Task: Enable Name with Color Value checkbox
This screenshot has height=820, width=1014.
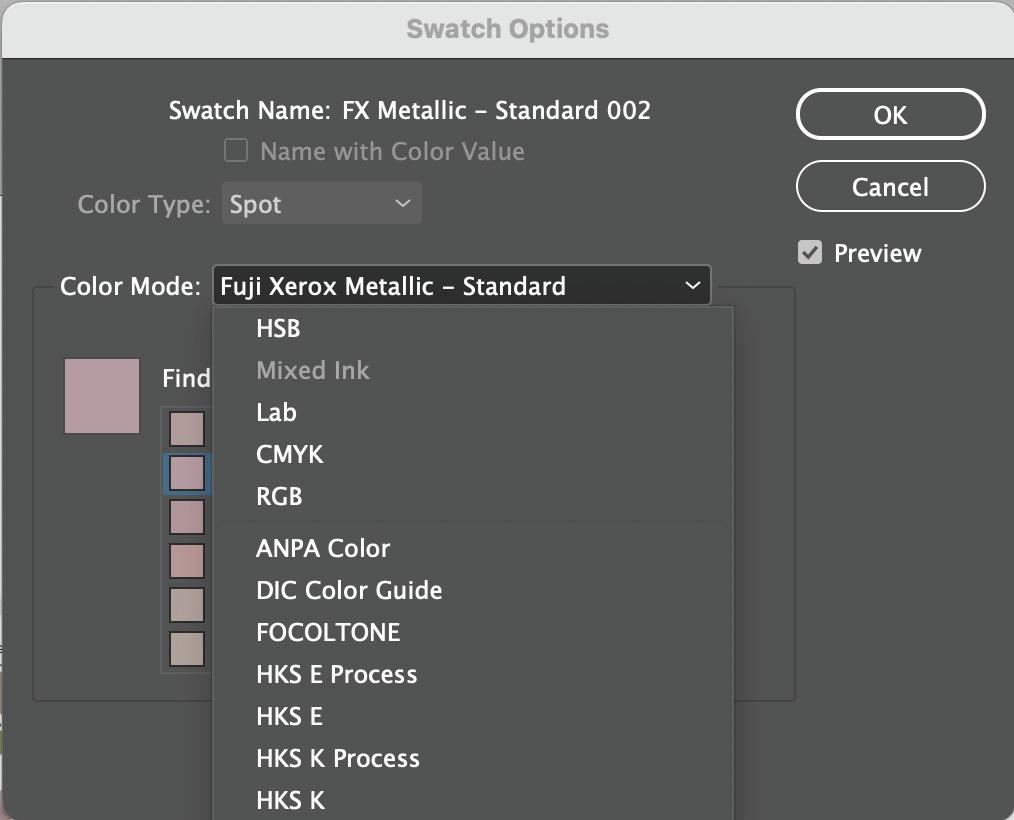Action: [236, 151]
